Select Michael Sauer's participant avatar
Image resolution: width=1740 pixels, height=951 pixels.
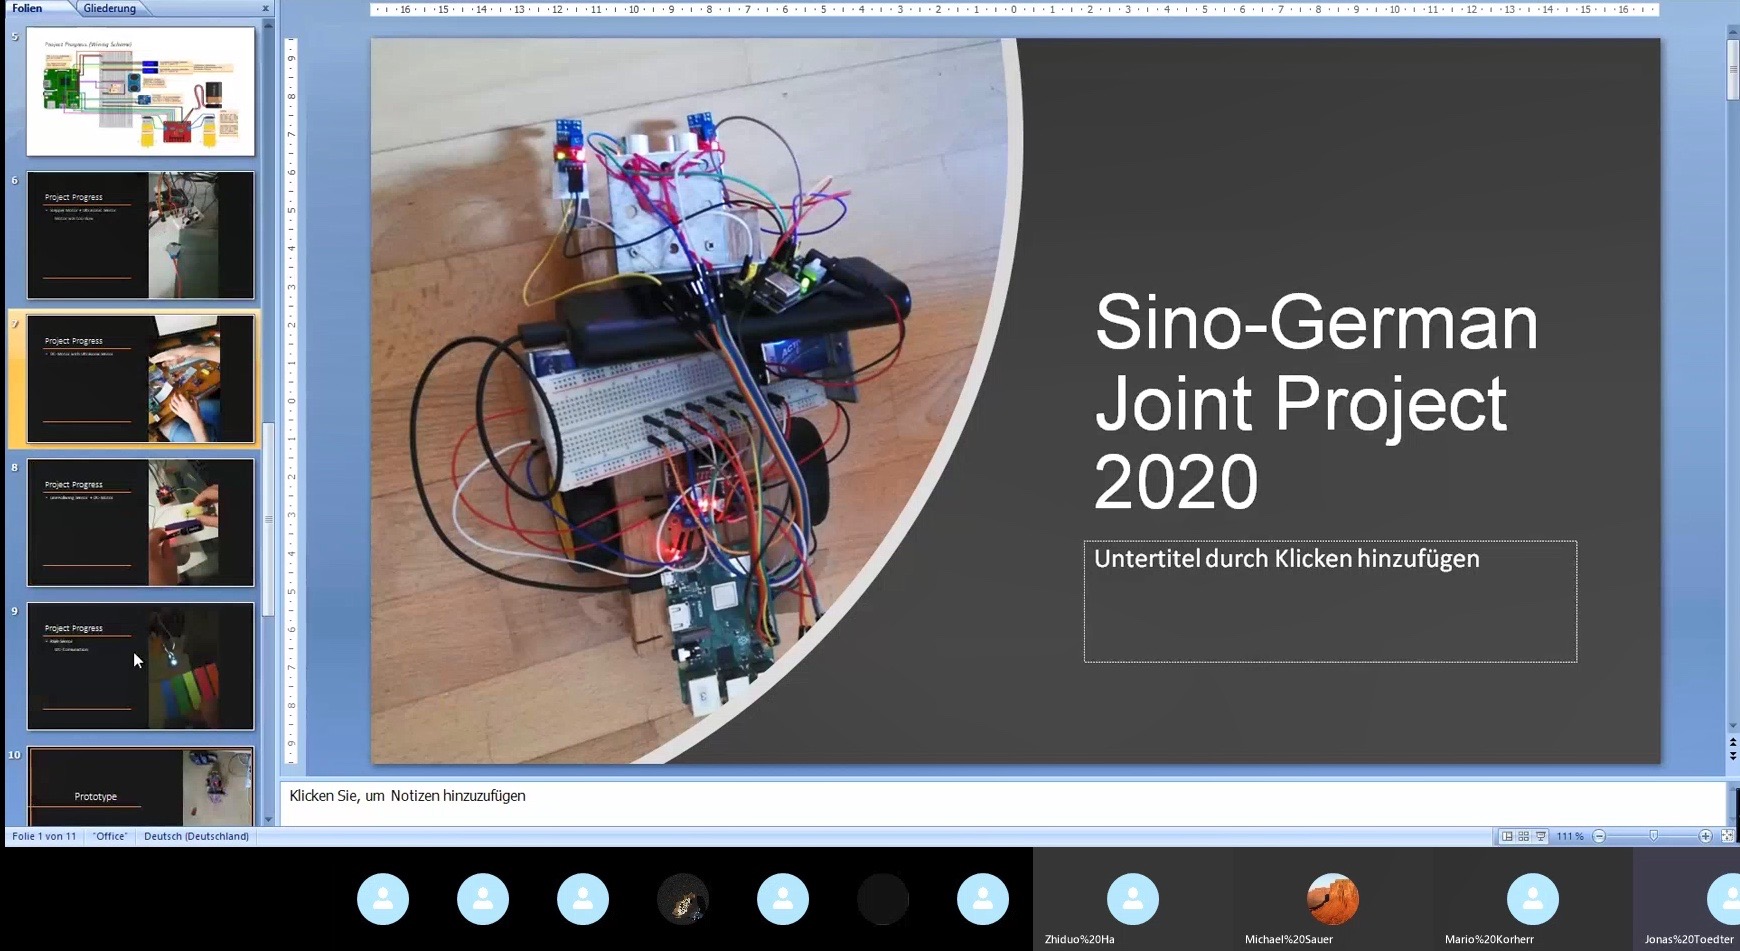[1332, 899]
